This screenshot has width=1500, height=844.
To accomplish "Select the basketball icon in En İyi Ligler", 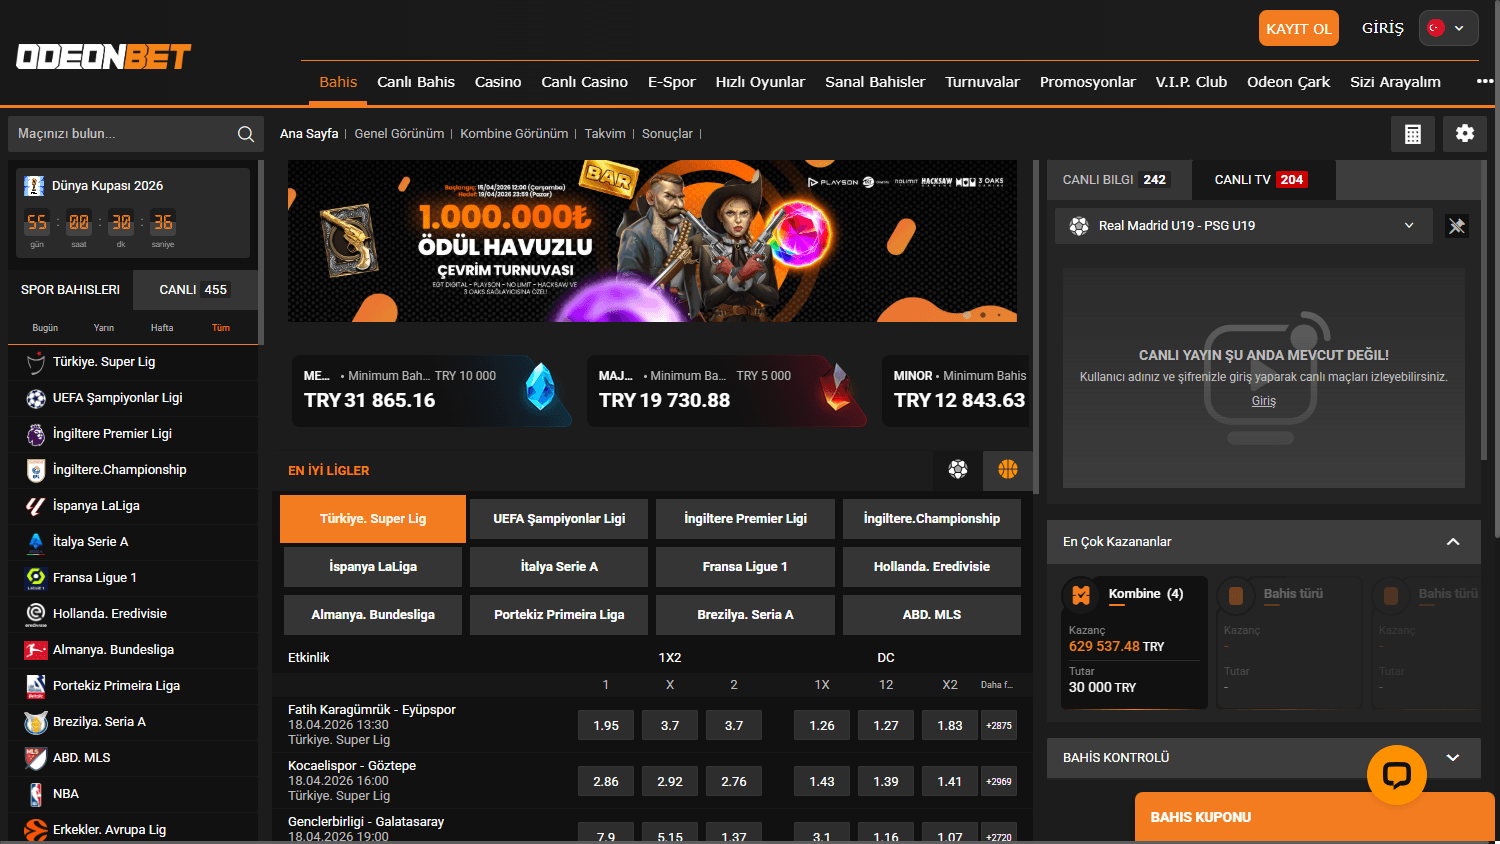I will tap(1008, 469).
